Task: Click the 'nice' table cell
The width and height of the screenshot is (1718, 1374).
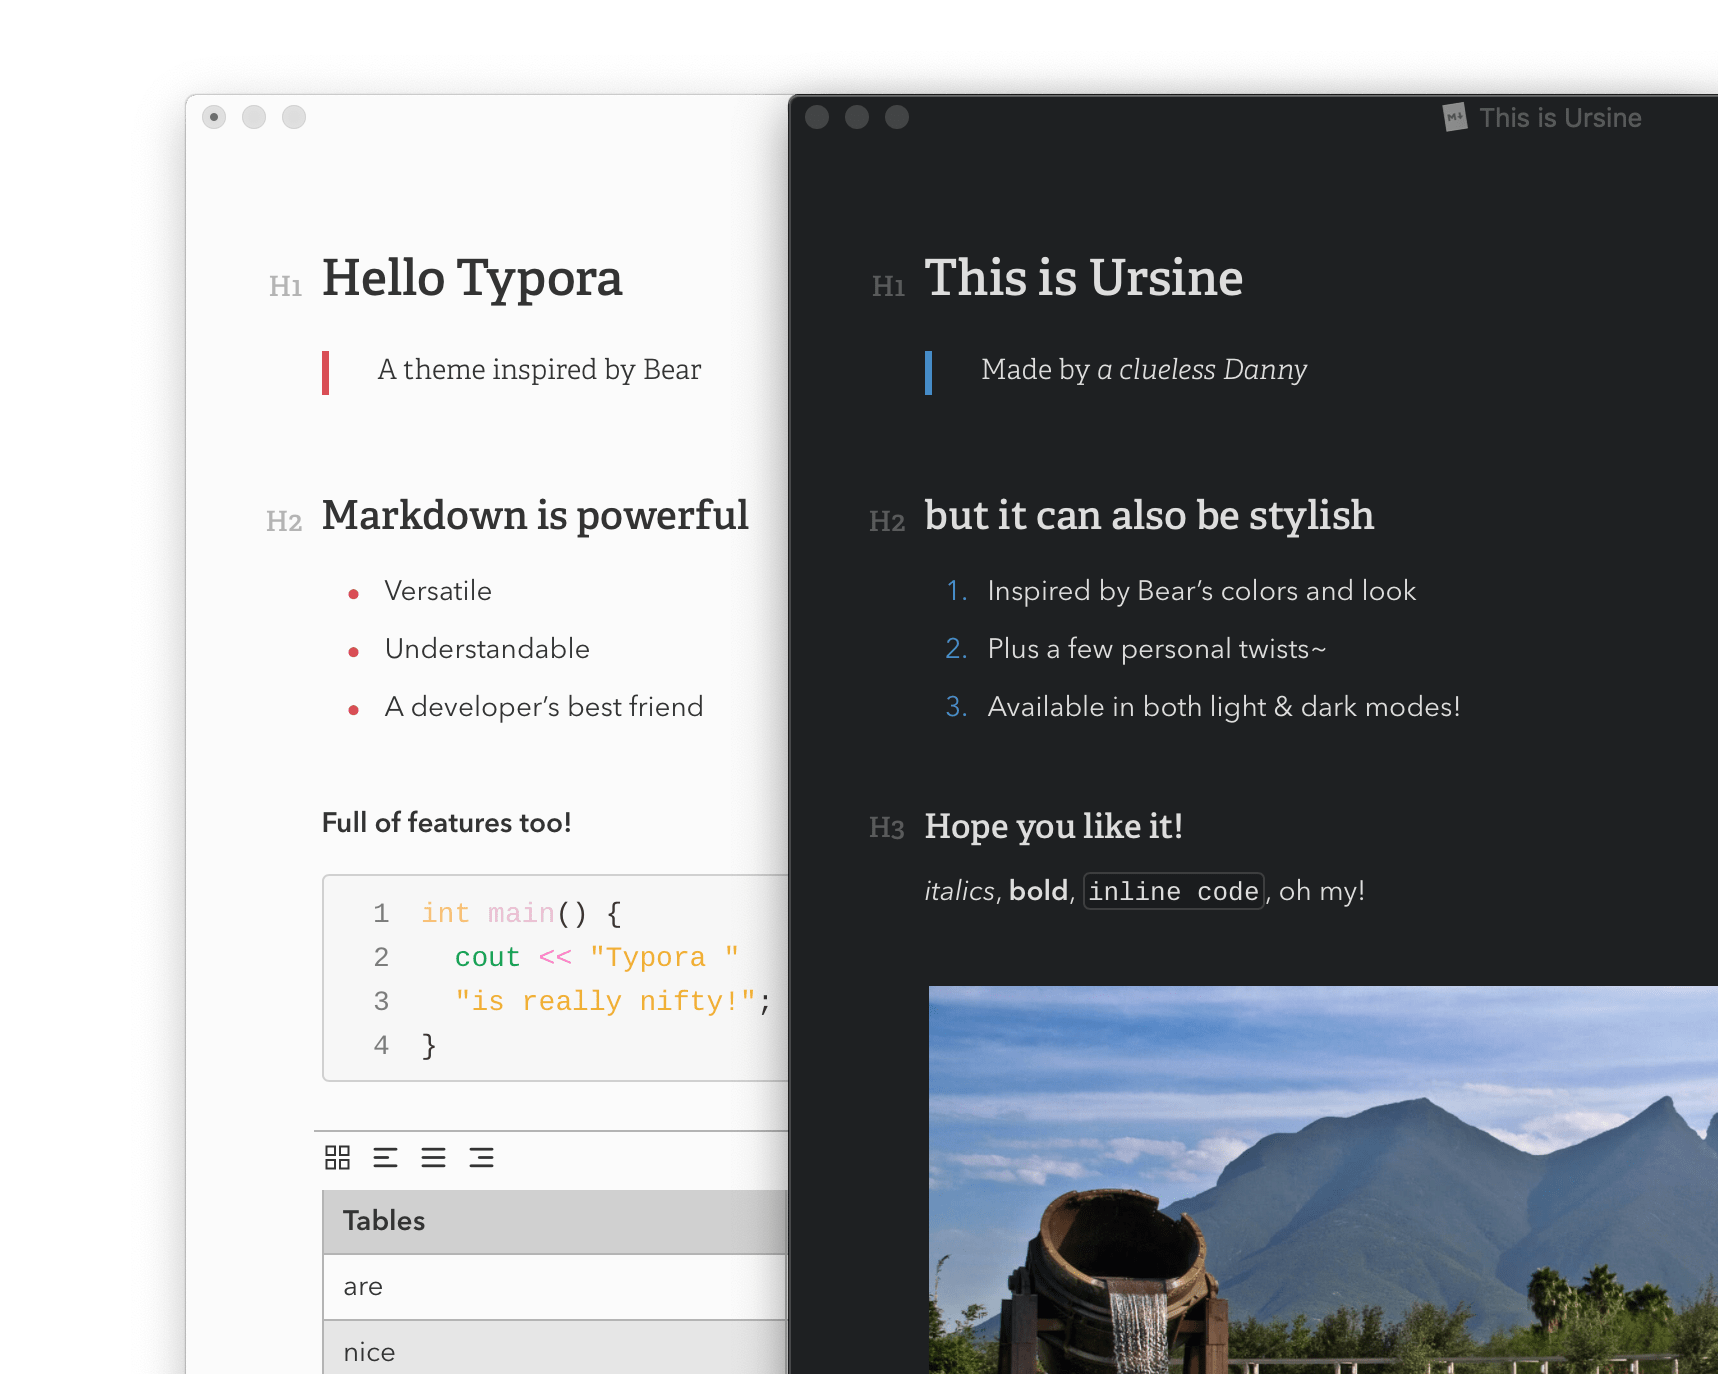Action: [555, 1348]
